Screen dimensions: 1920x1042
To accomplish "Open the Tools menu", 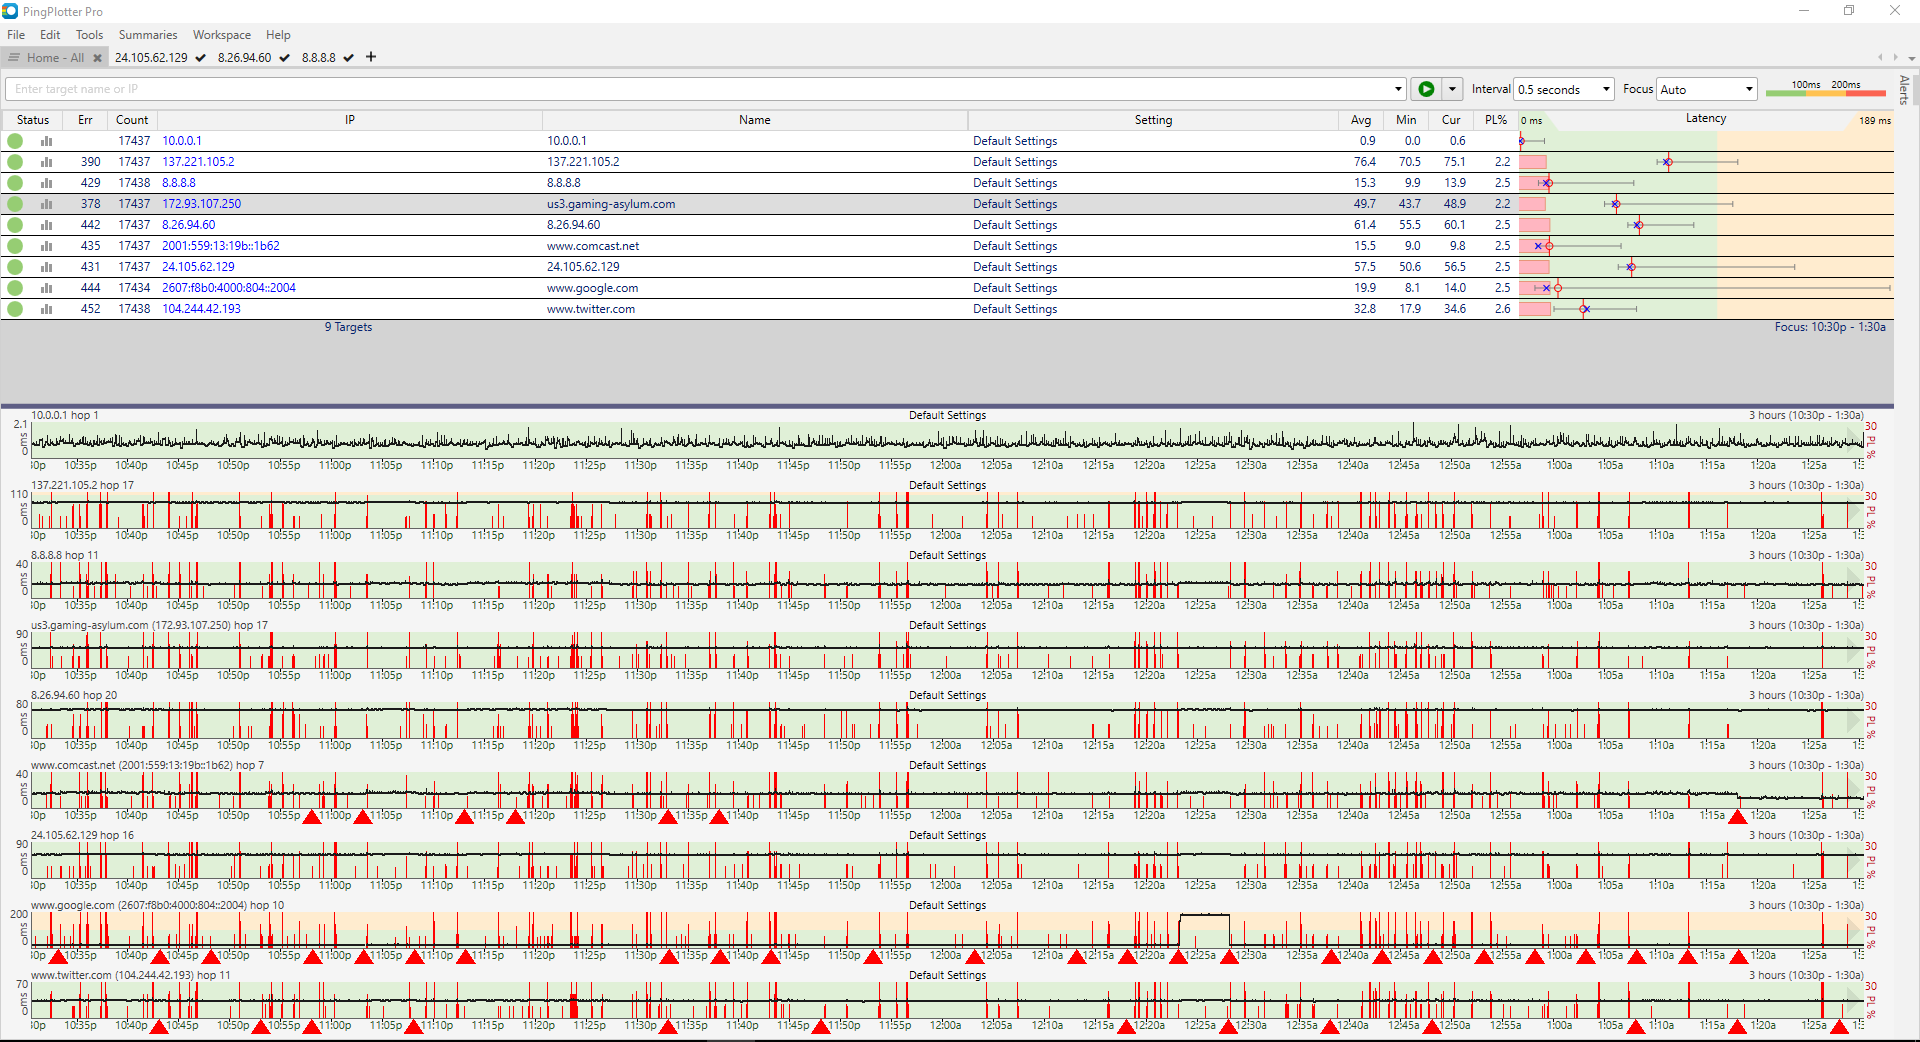I will [x=89, y=35].
